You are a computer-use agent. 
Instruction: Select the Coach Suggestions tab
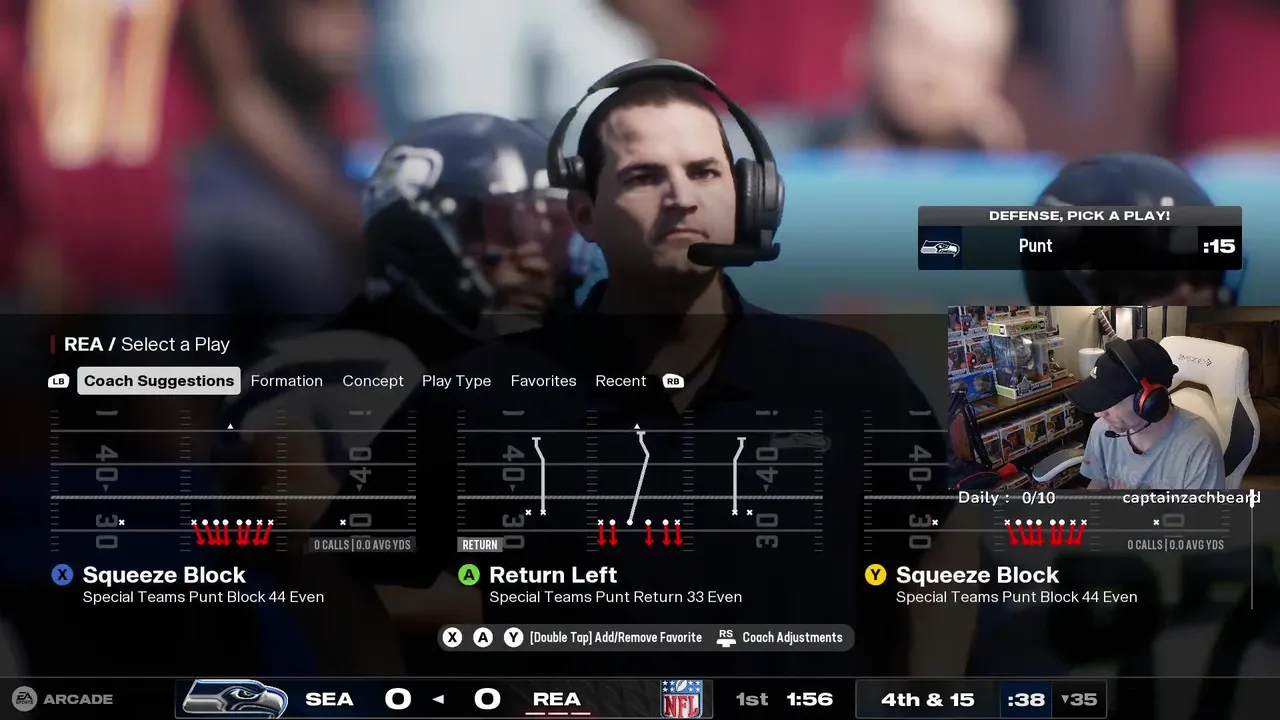[159, 381]
